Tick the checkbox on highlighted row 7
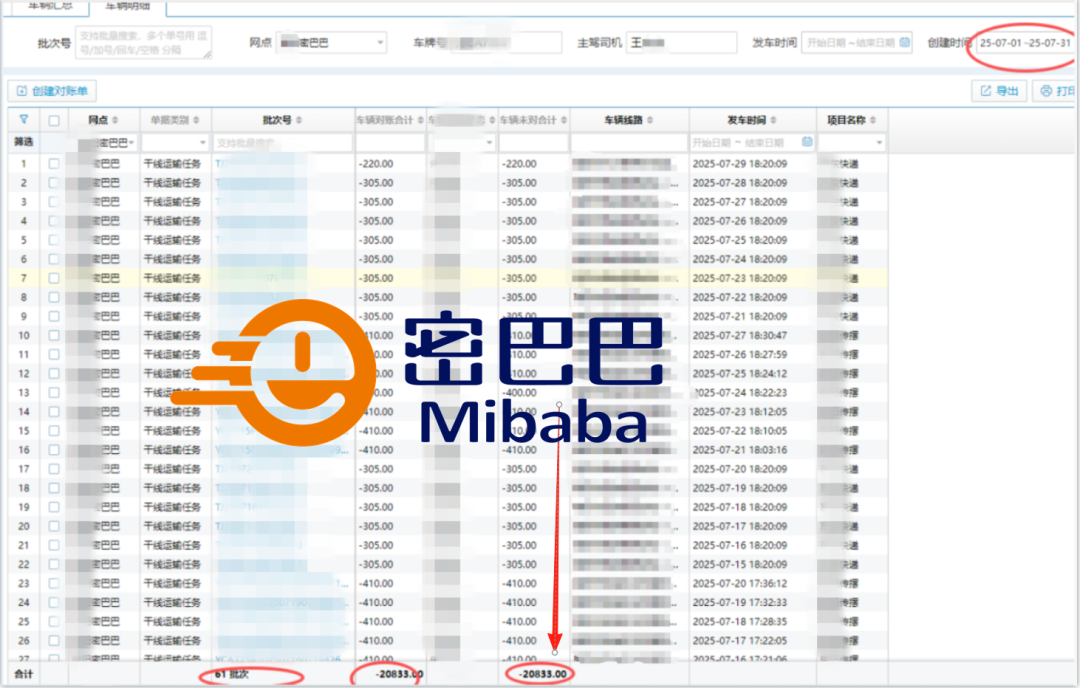Image resolution: width=1080 pixels, height=688 pixels. click(54, 278)
